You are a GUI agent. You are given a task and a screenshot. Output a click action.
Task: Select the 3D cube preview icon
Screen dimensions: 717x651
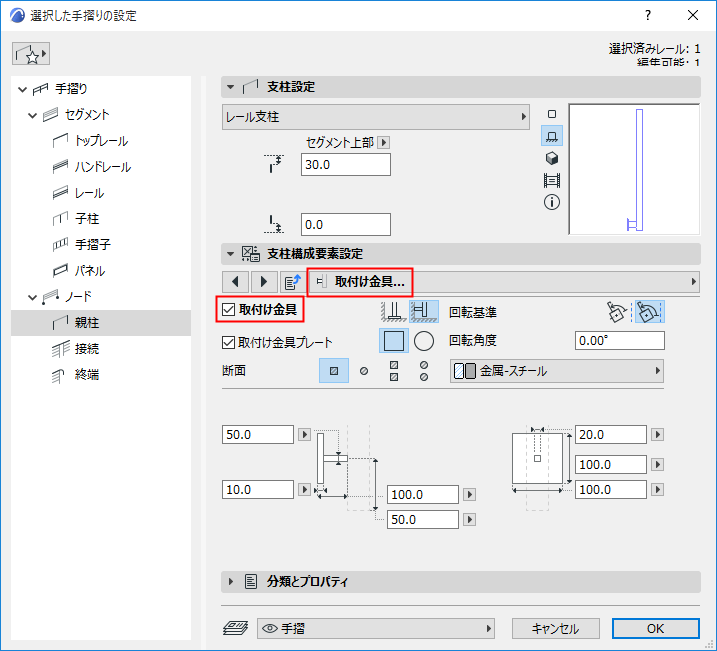pyautogui.click(x=552, y=158)
